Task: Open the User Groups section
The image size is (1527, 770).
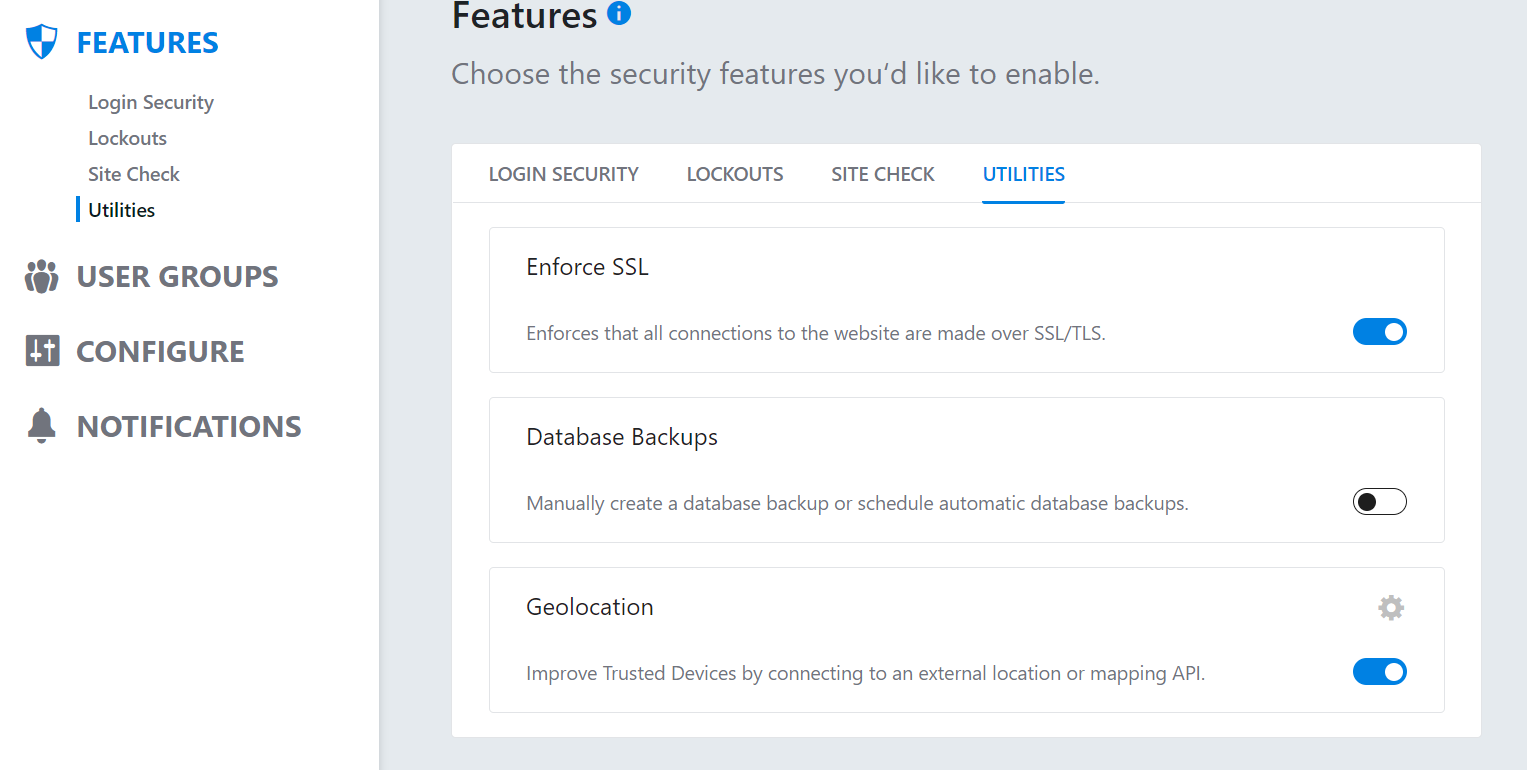Action: click(177, 276)
